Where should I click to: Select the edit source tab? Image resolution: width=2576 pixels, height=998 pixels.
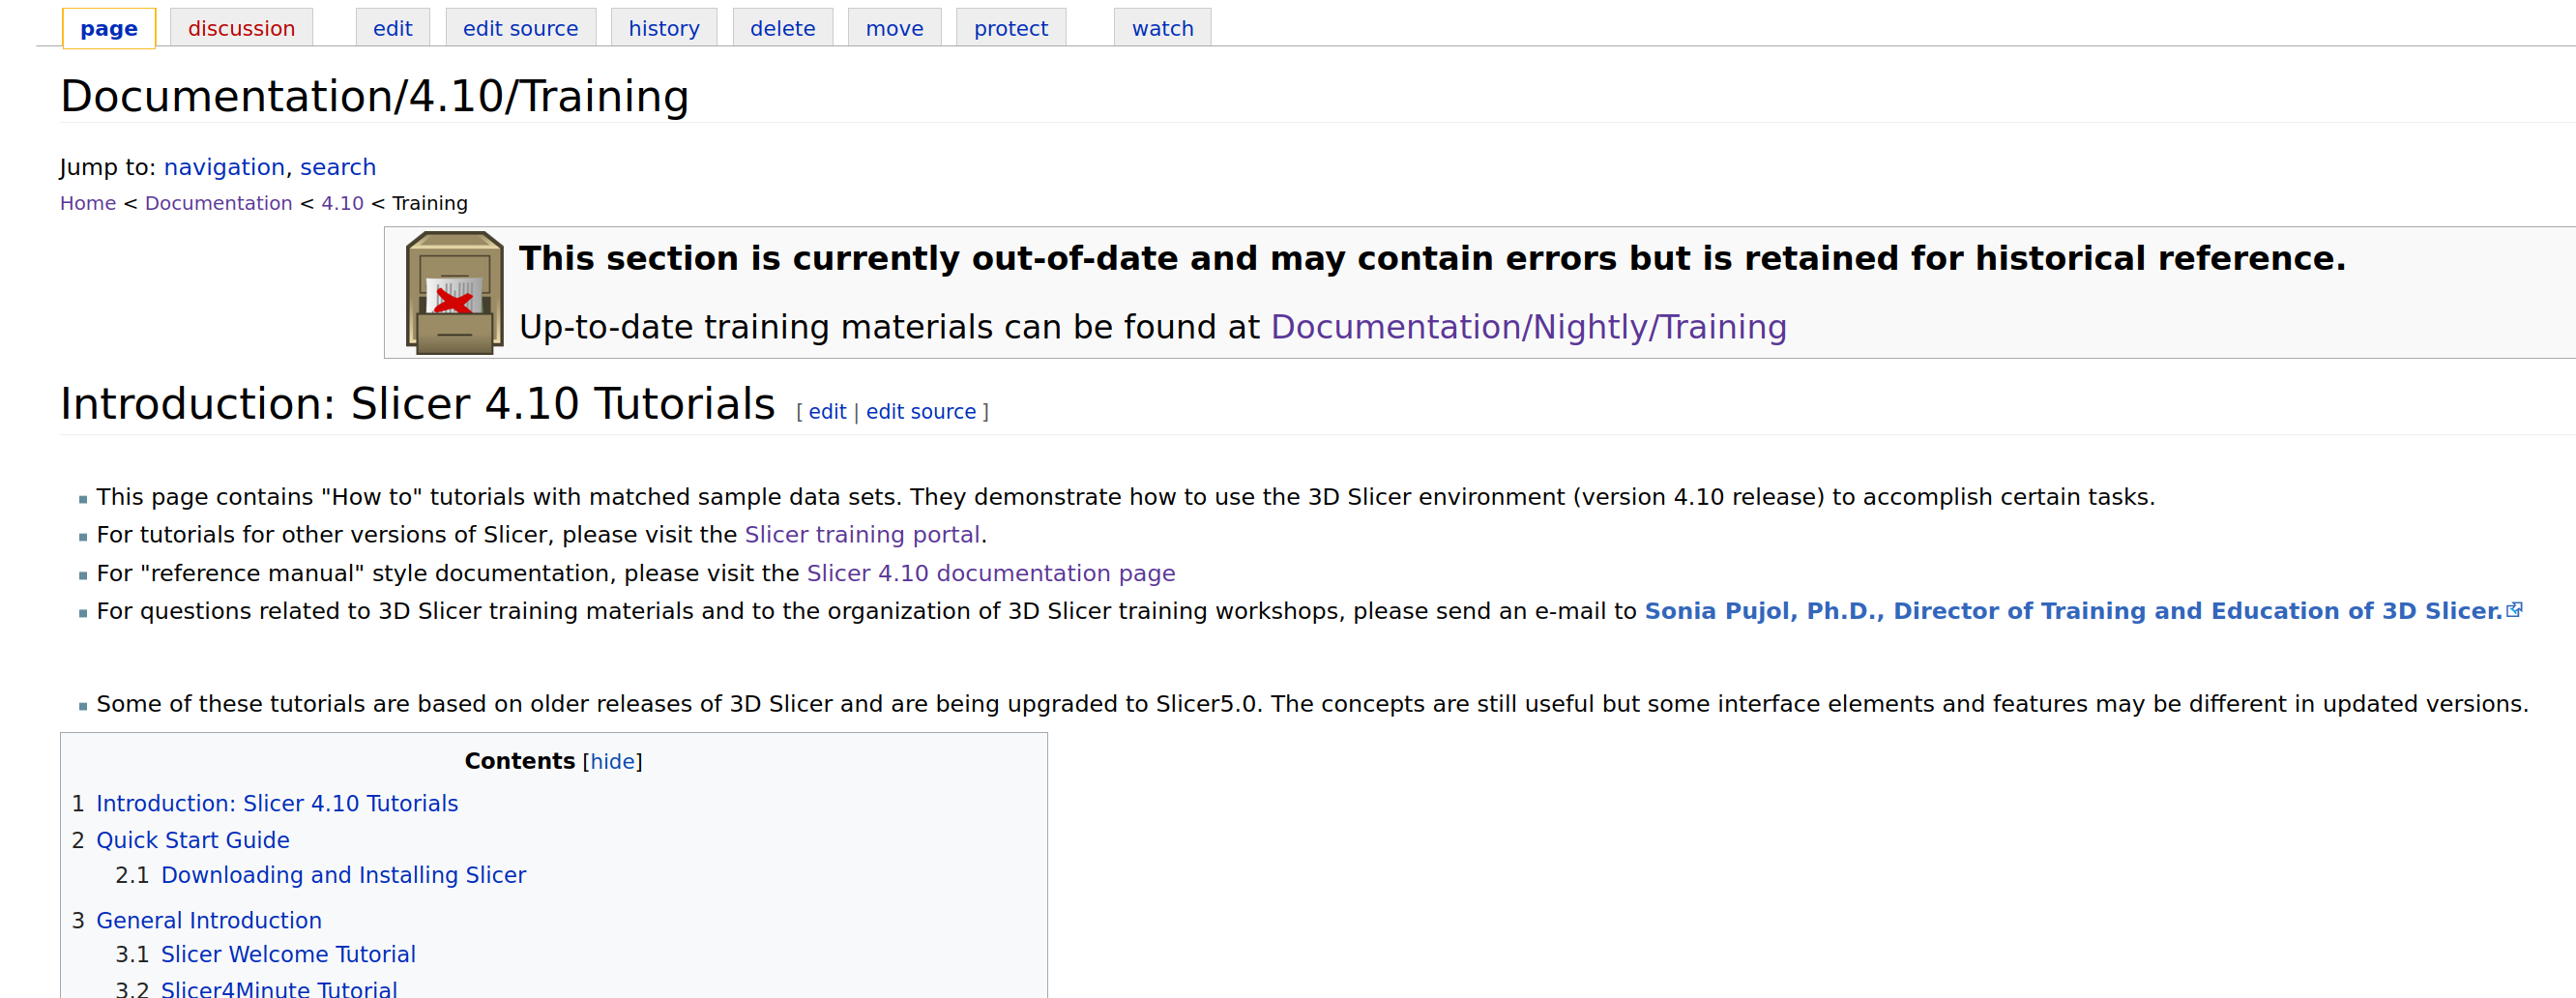(x=520, y=27)
